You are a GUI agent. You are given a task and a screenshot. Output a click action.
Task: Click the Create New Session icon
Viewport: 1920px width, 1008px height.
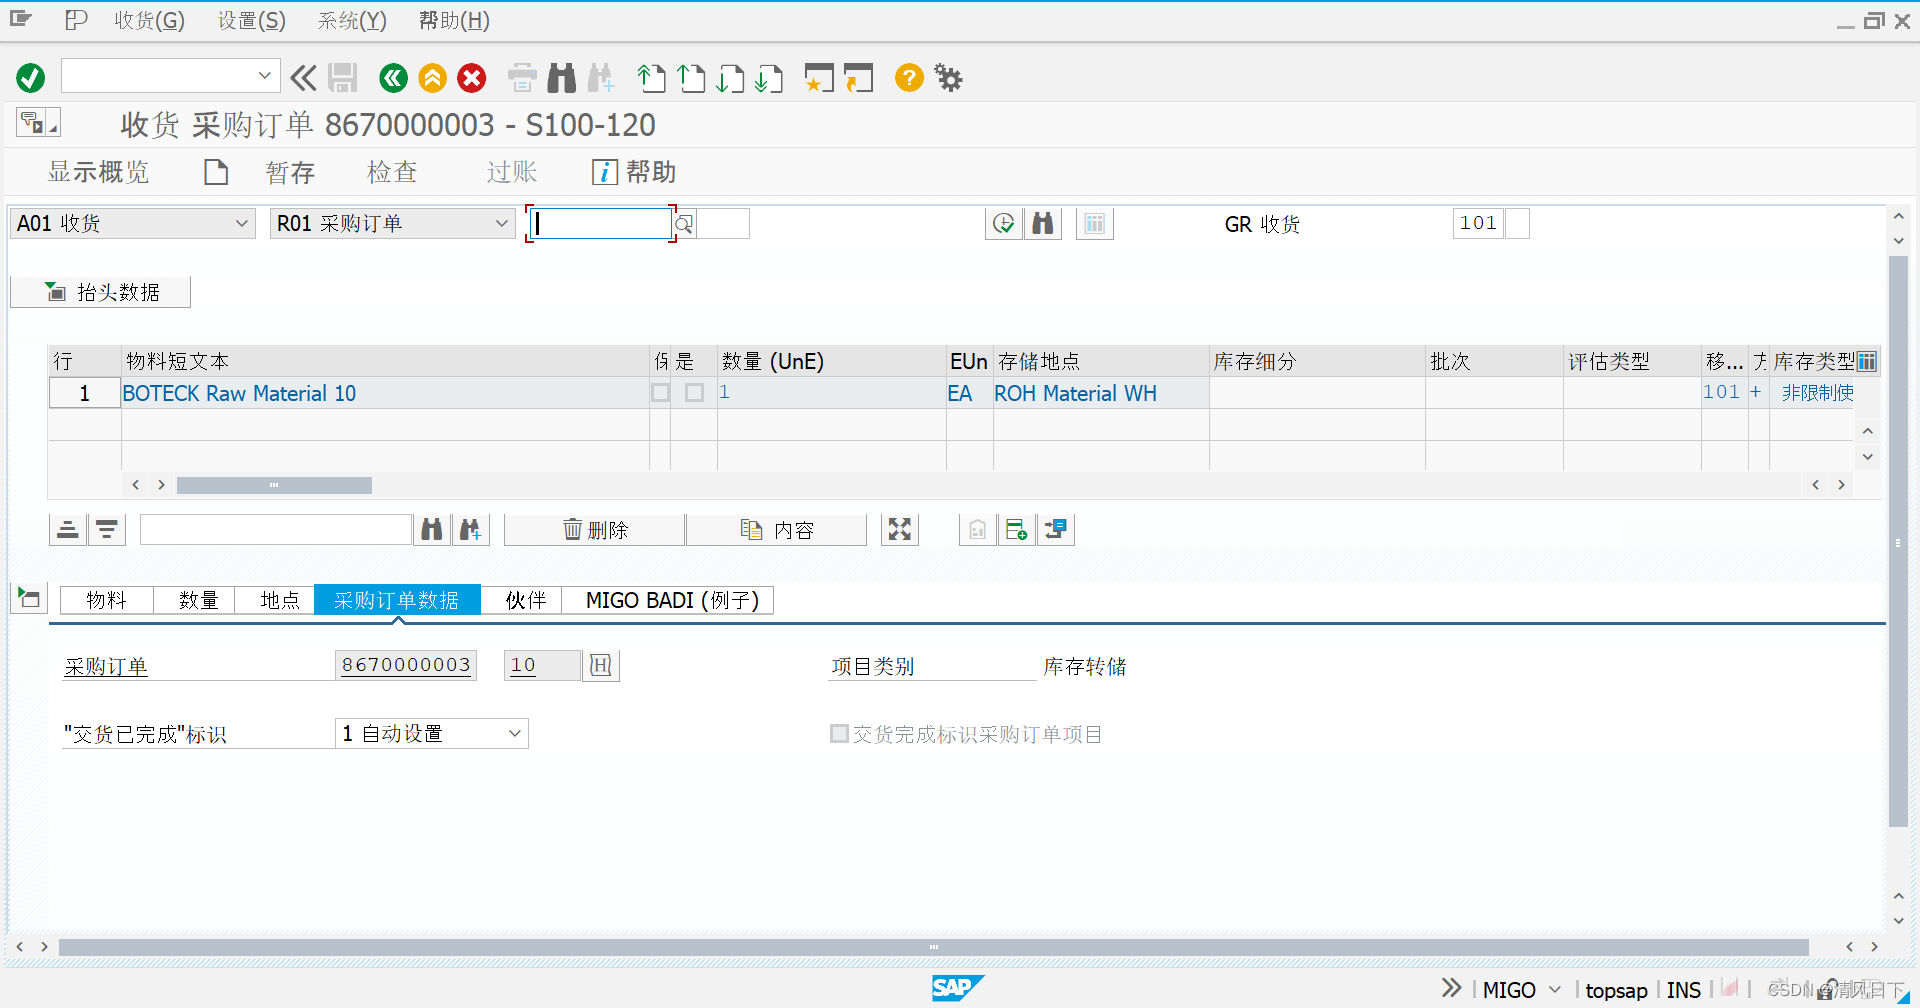coord(819,78)
